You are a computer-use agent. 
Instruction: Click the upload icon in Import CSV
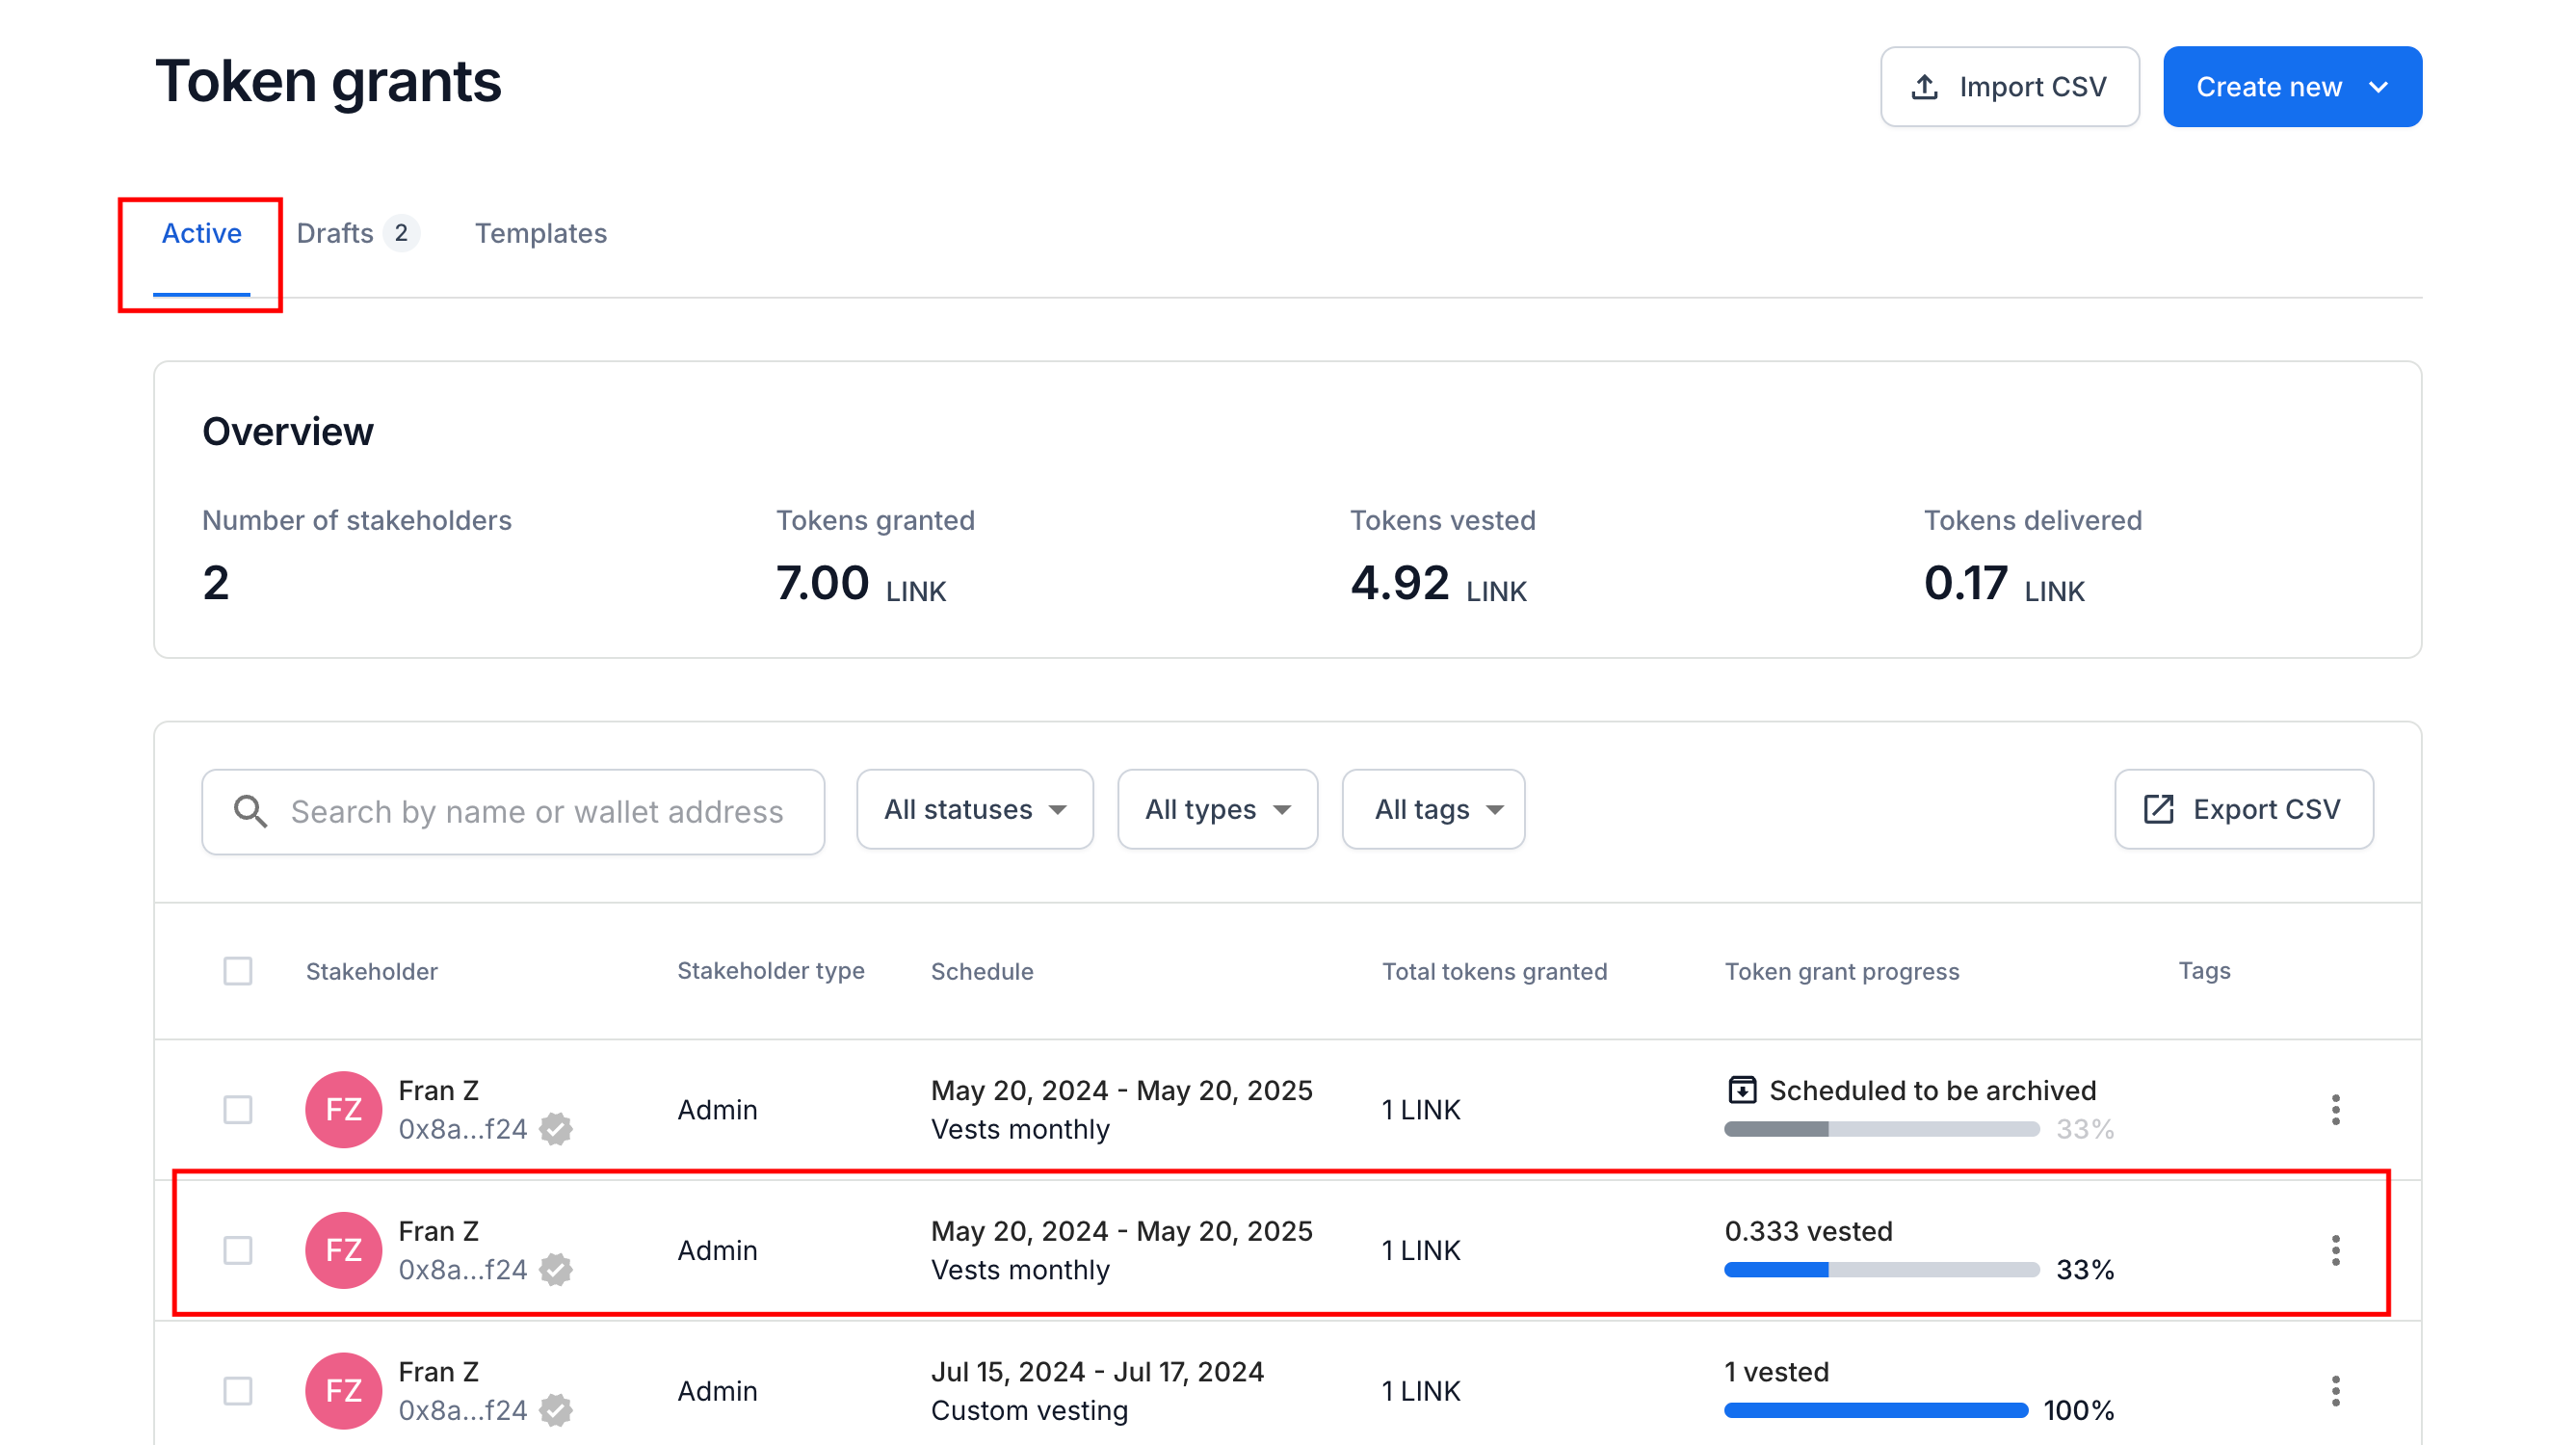(x=1924, y=87)
